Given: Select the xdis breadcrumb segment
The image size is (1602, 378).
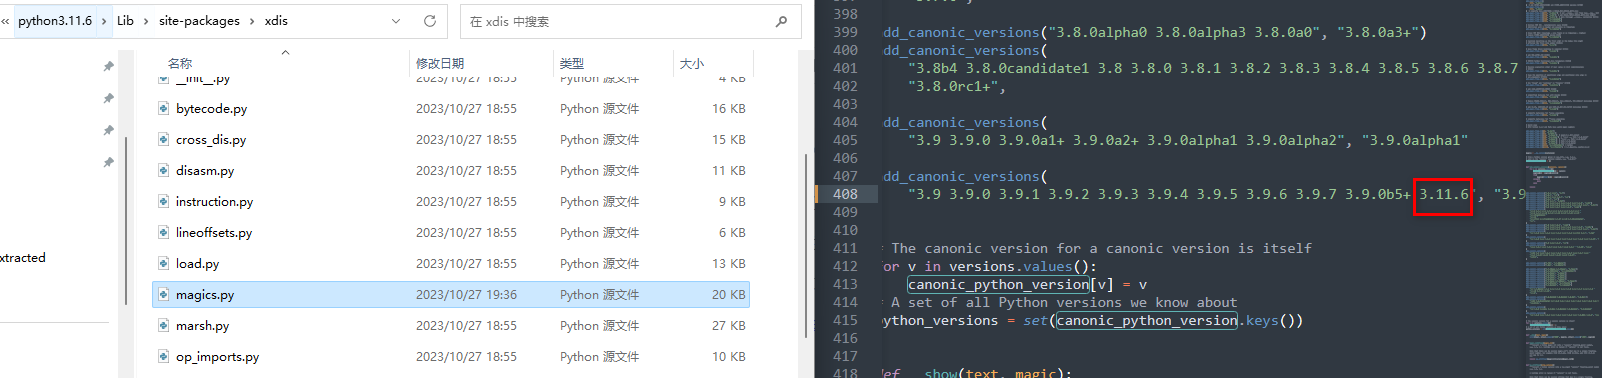Looking at the screenshot, I should pyautogui.click(x=276, y=20).
